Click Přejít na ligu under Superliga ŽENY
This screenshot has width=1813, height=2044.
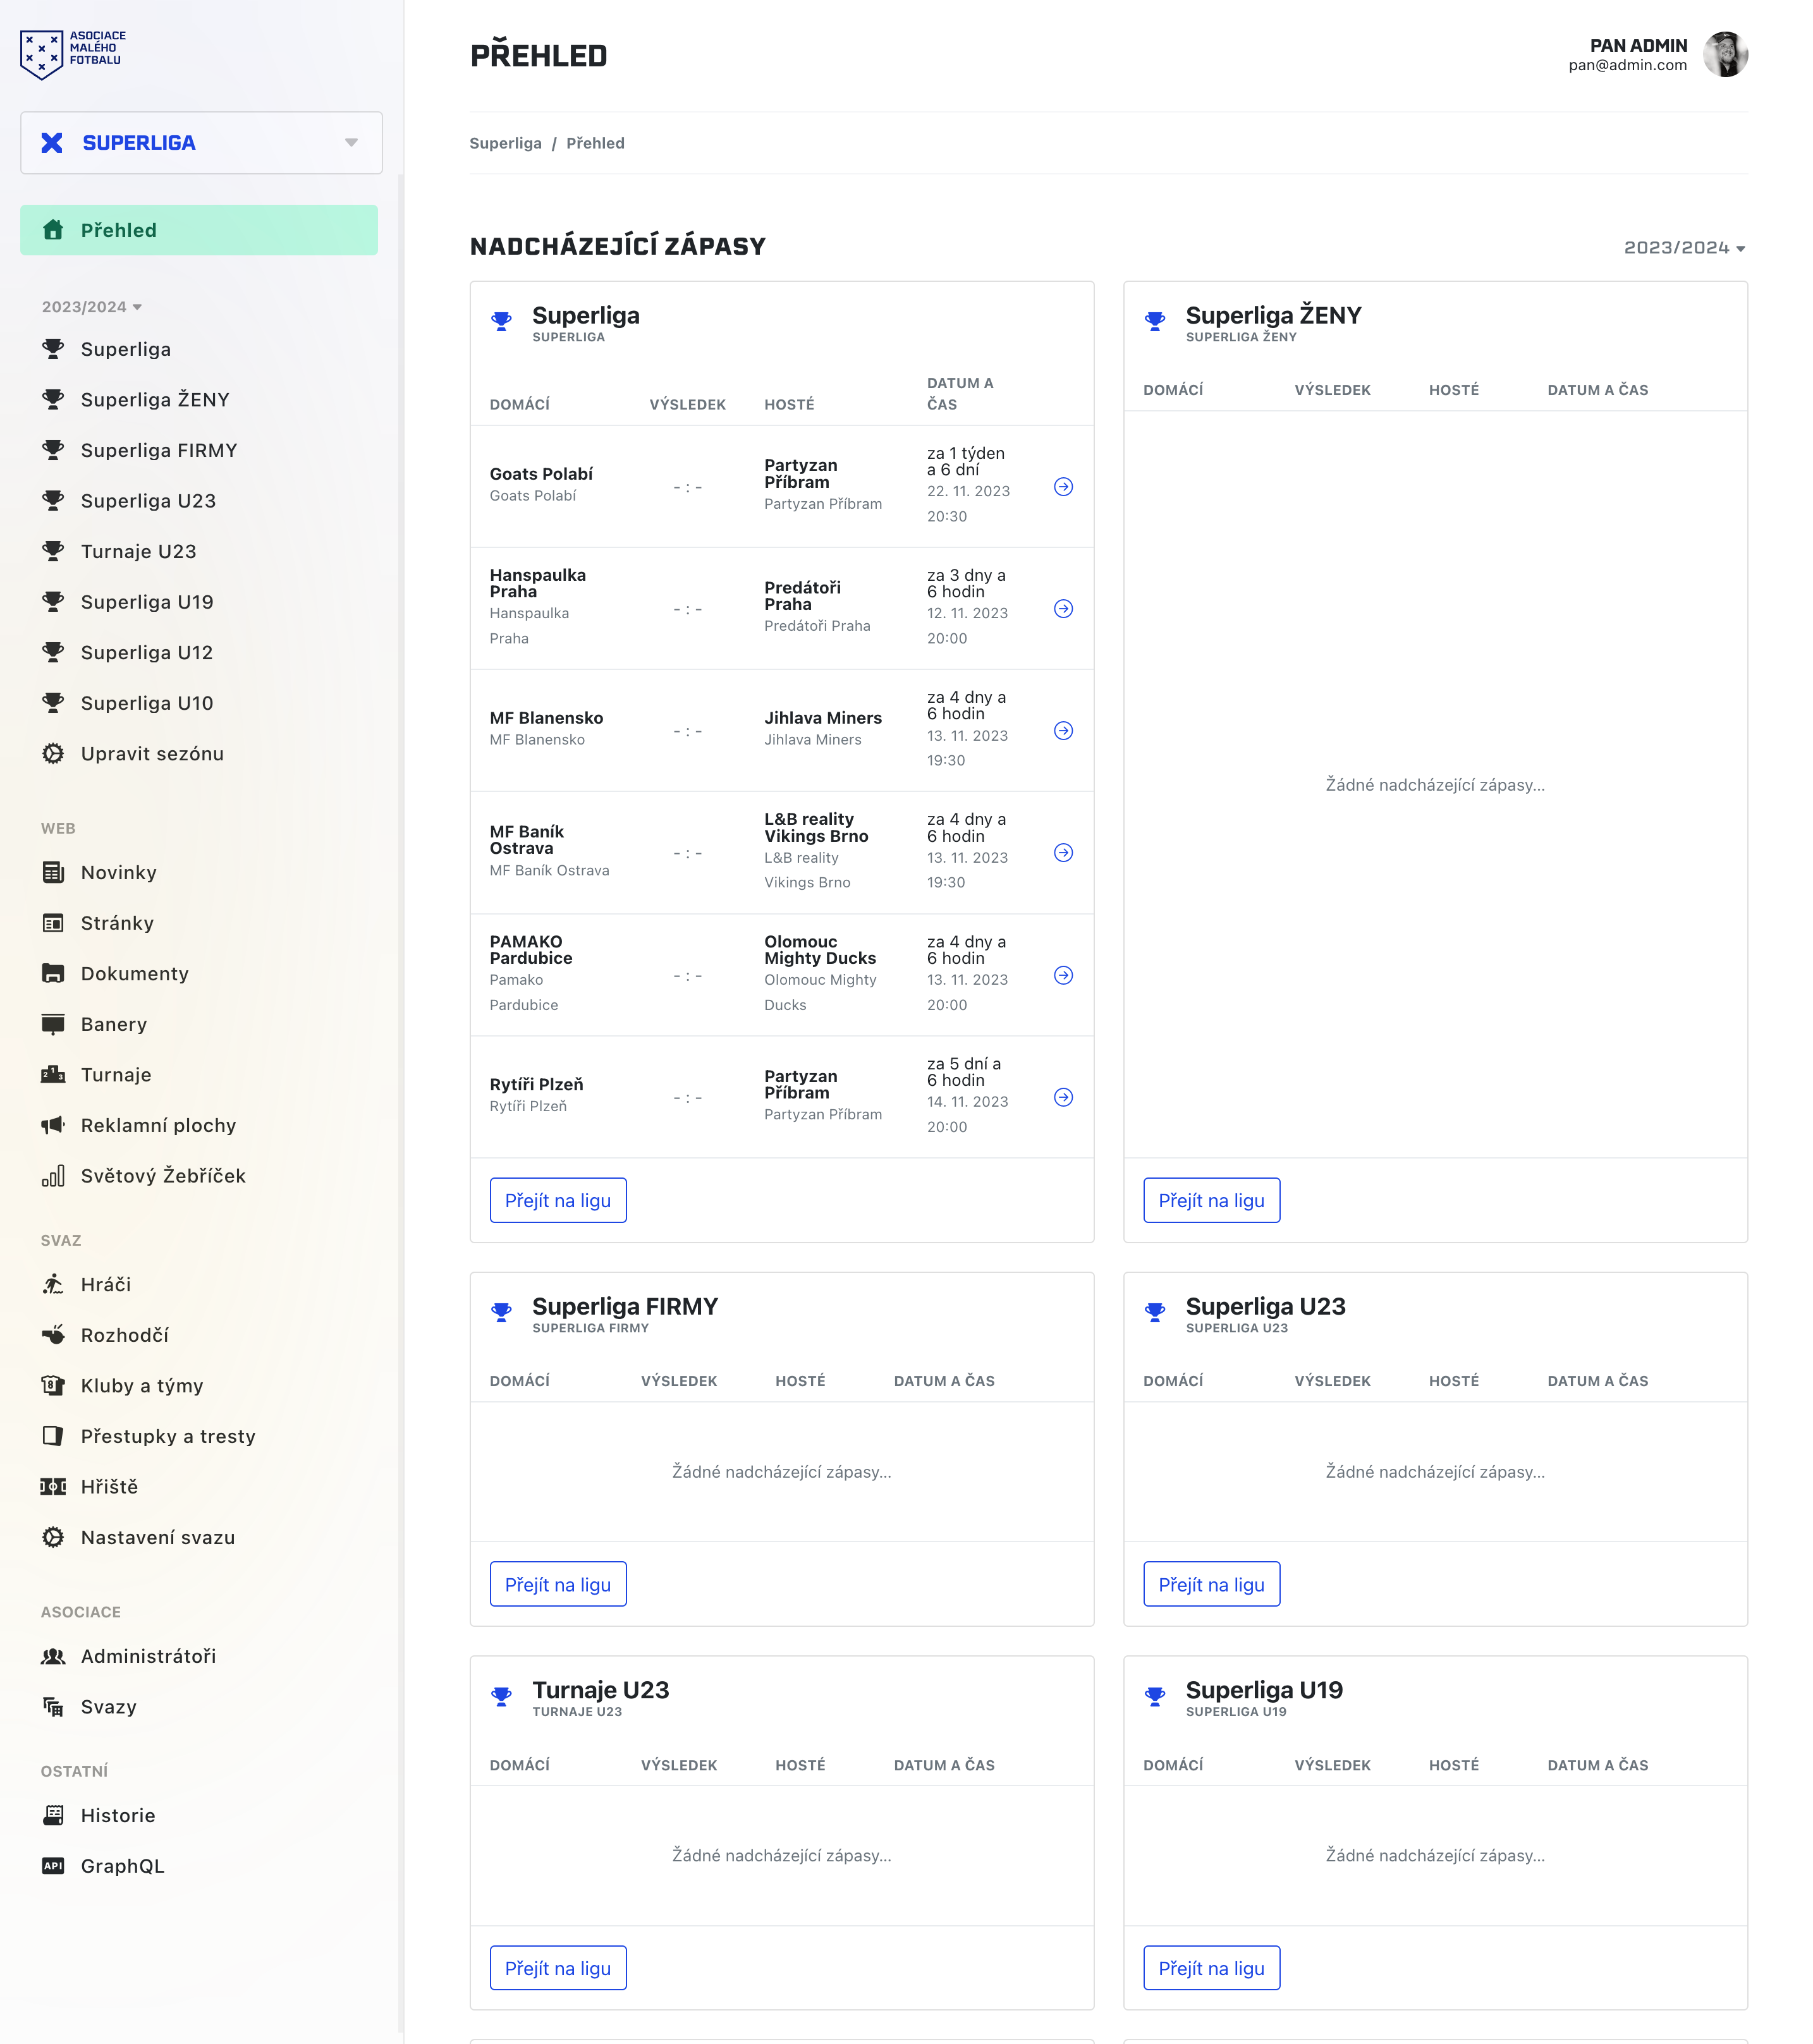pyautogui.click(x=1211, y=1200)
